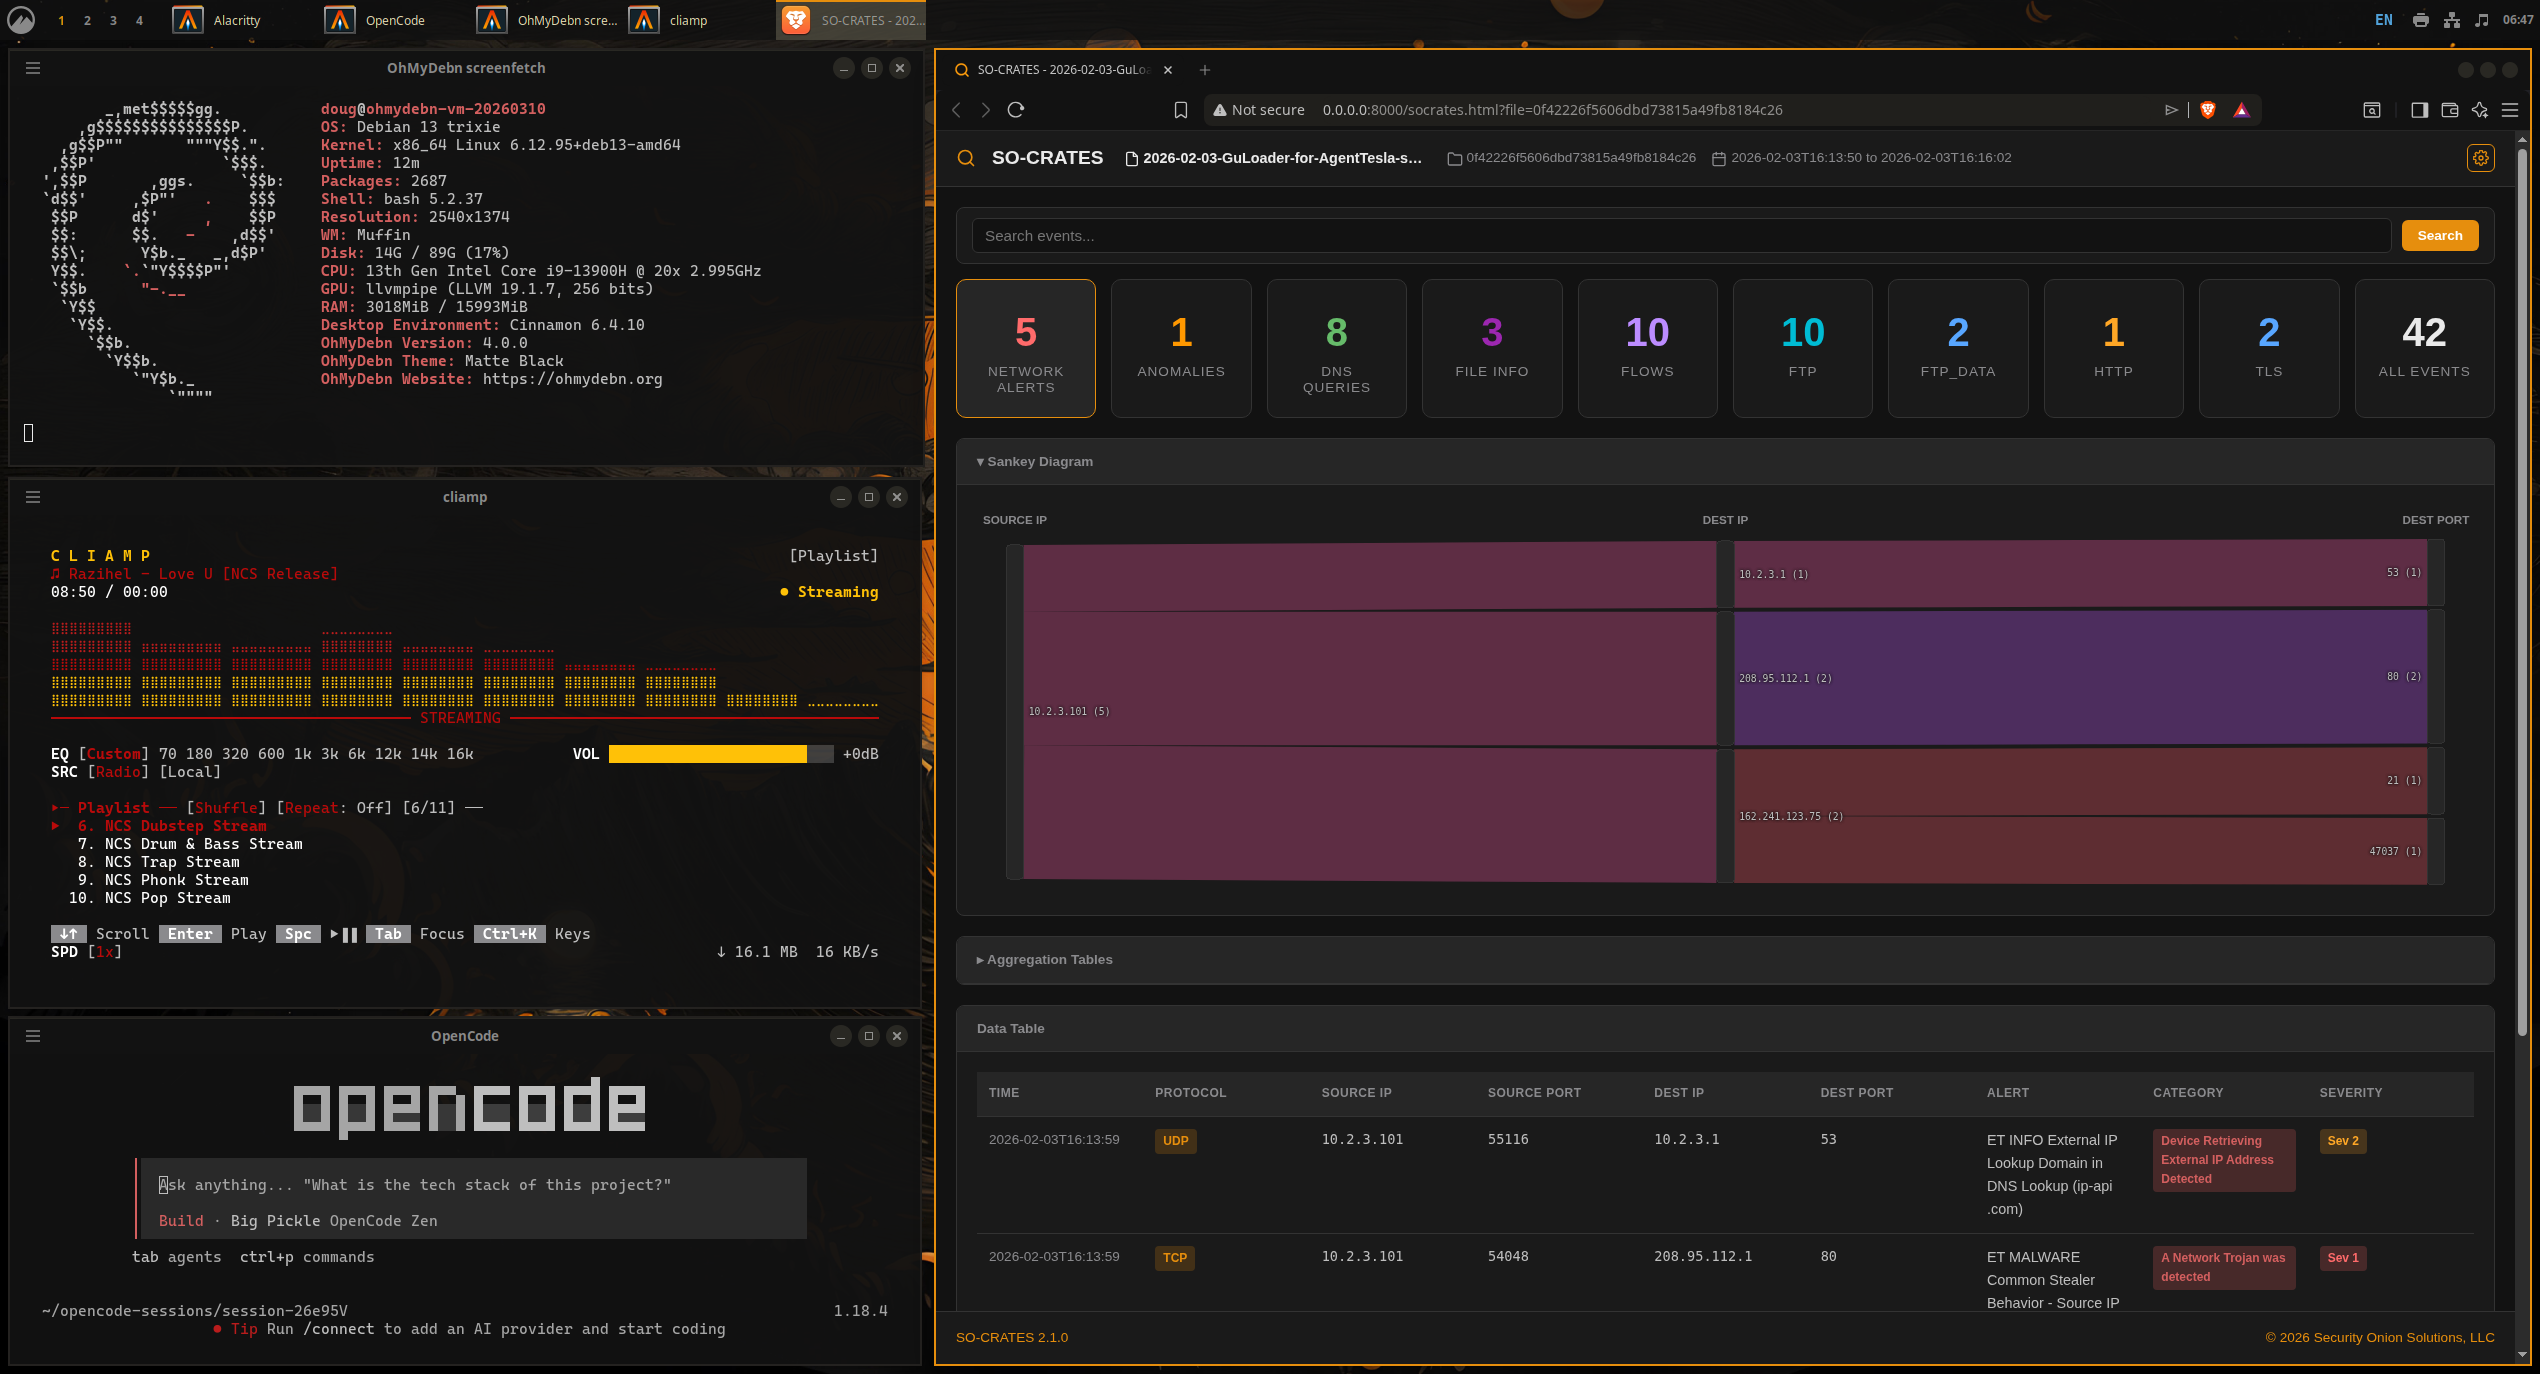Click the Sev 2 severity badge

pyautogui.click(x=2343, y=1141)
